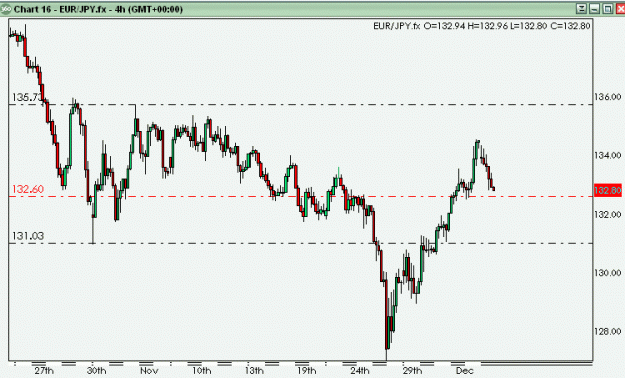Viewport: 625px width, 378px height.
Task: Click the 10th date label
Action: click(x=202, y=371)
